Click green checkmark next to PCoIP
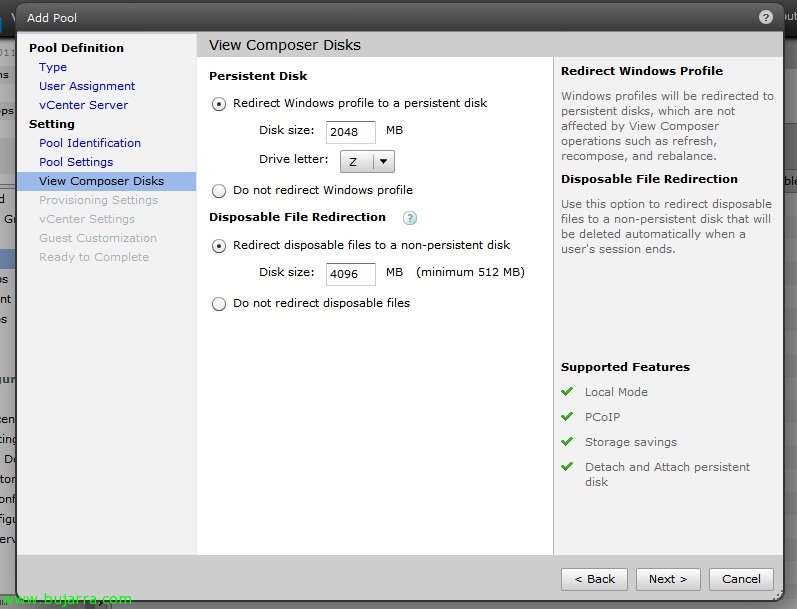 pyautogui.click(x=567, y=417)
